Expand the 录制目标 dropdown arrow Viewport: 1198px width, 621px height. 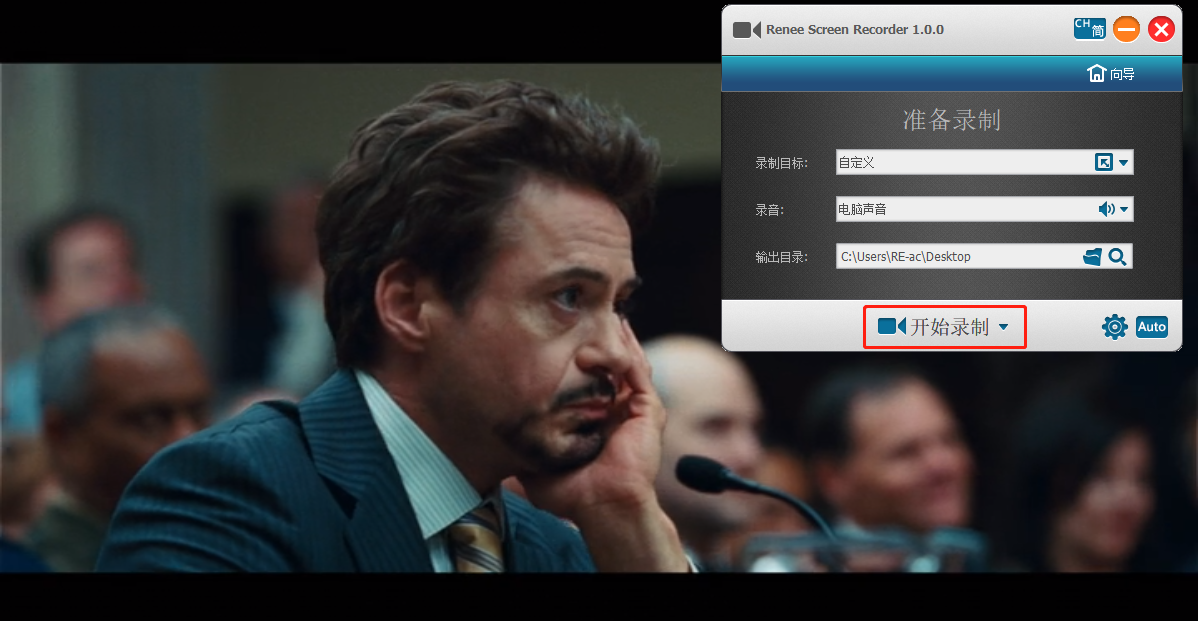pyautogui.click(x=1123, y=163)
